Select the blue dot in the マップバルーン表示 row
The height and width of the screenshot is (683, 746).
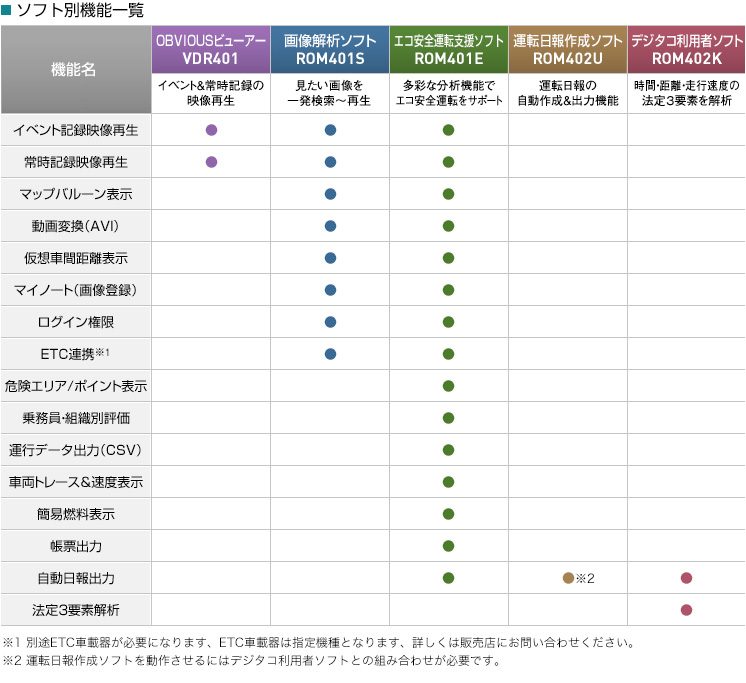click(330, 194)
